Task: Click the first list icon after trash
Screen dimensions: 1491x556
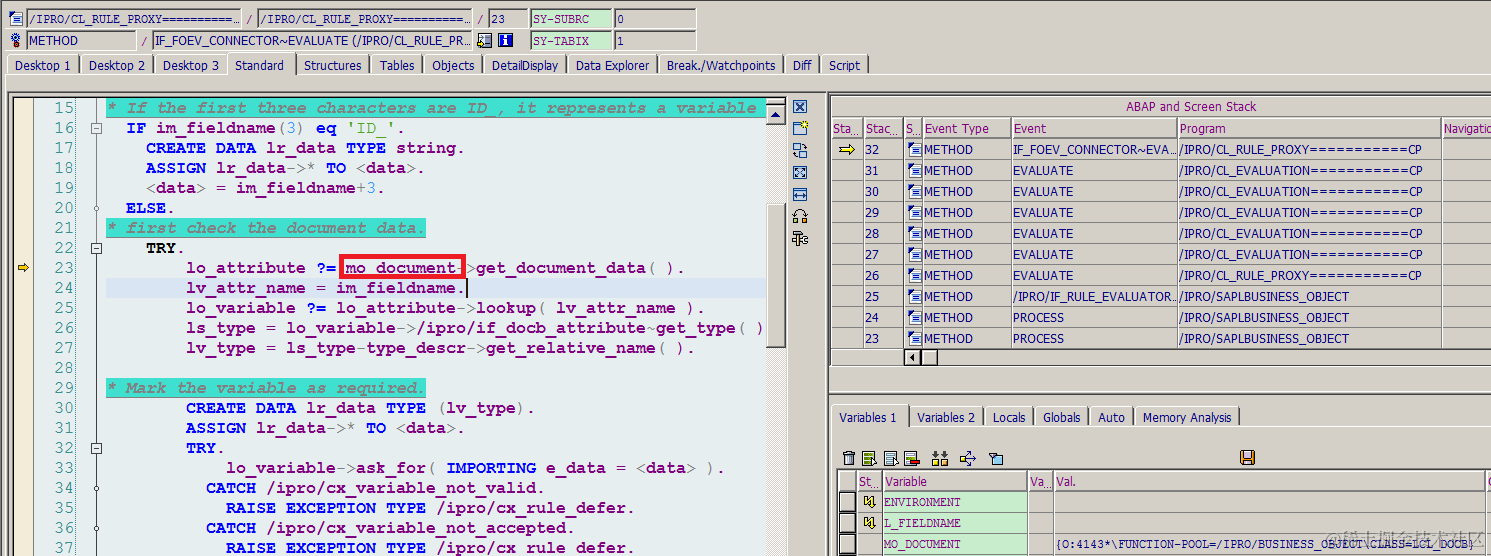Action: pos(870,458)
